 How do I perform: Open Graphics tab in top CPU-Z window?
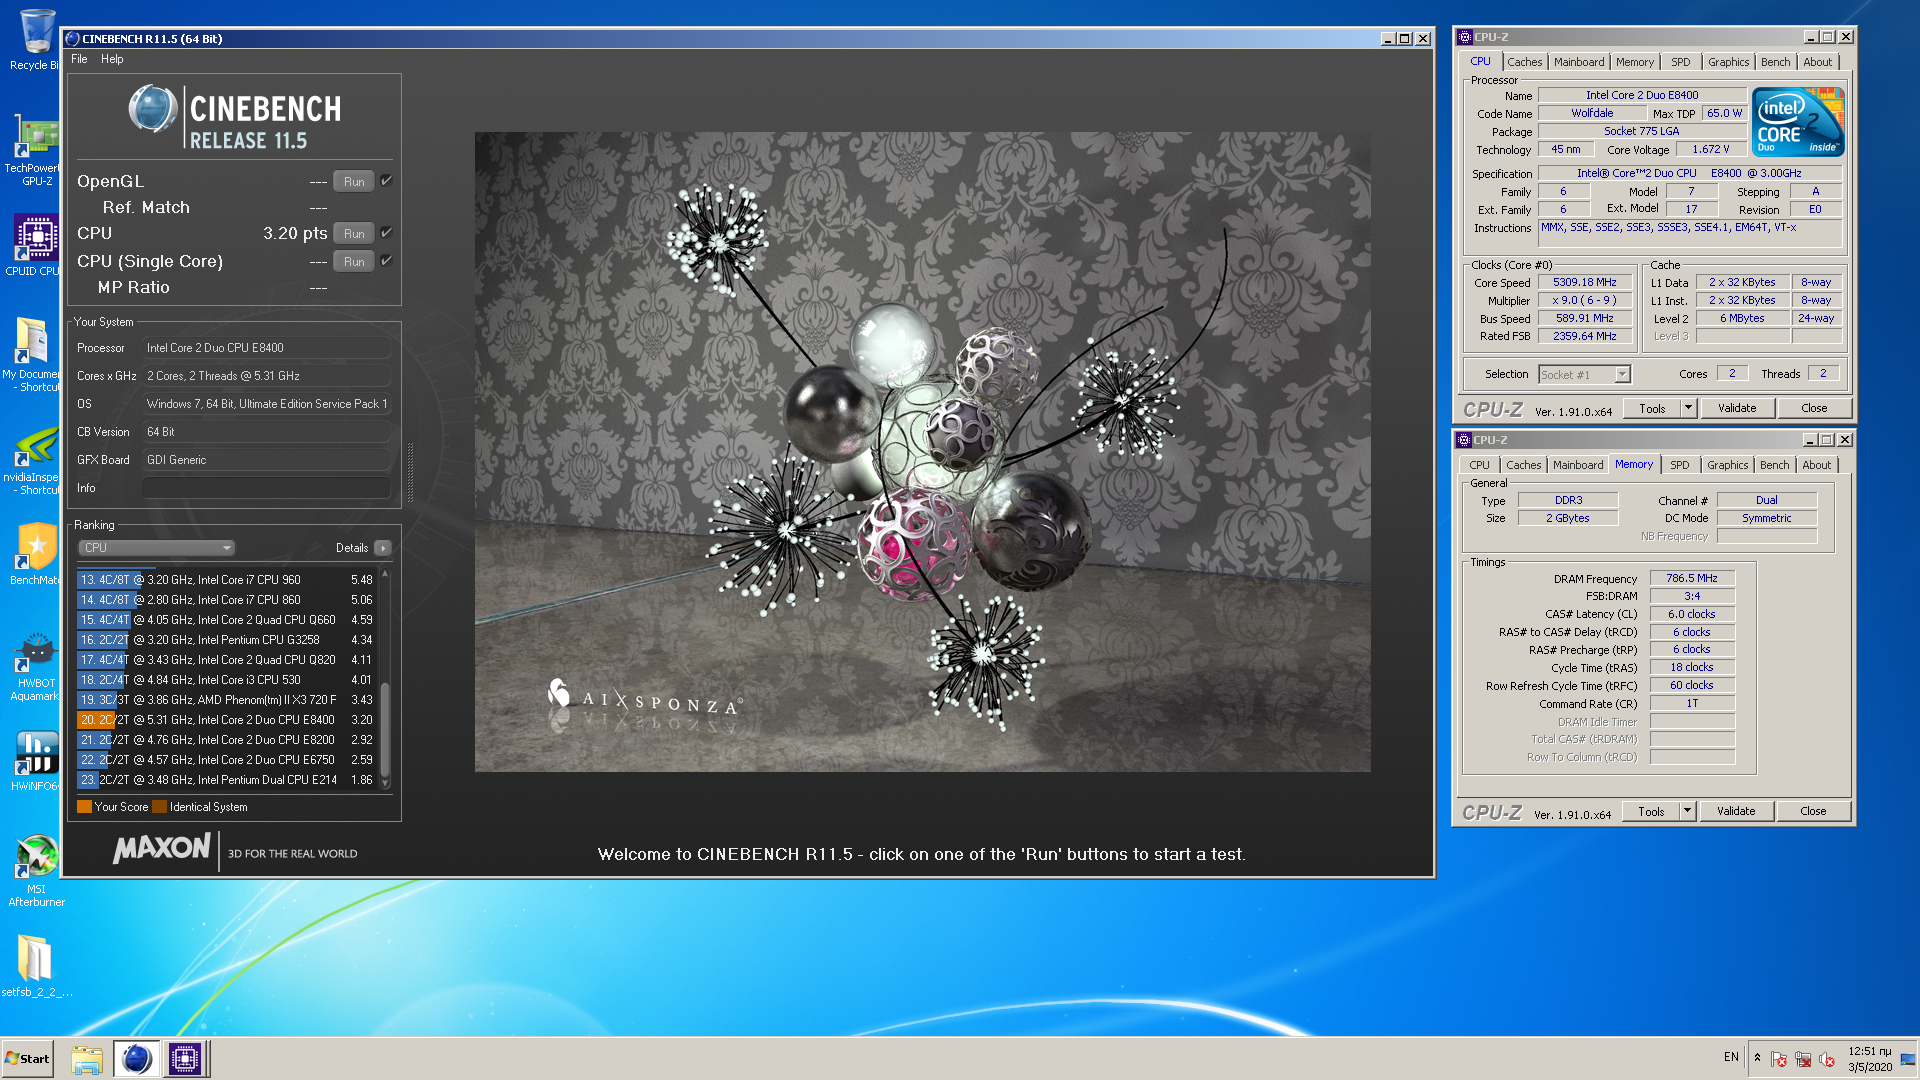point(1728,62)
